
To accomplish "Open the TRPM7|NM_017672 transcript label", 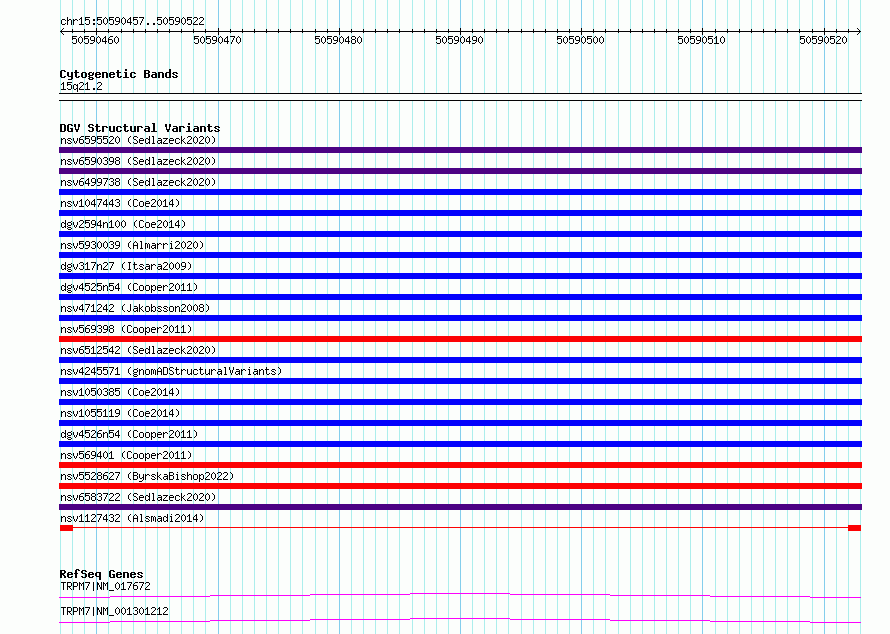I will [x=105, y=586].
